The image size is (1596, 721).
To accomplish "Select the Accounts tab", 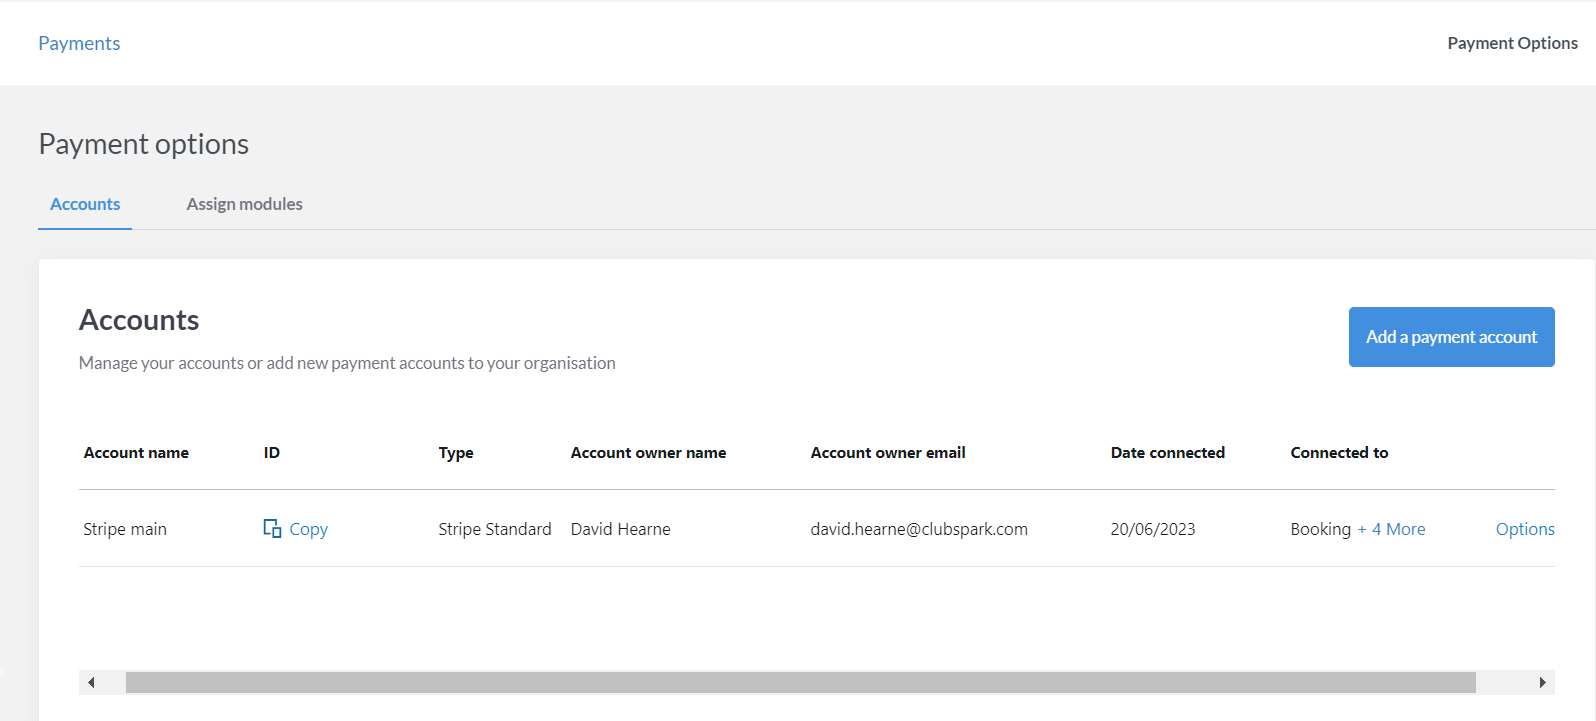I will [85, 204].
